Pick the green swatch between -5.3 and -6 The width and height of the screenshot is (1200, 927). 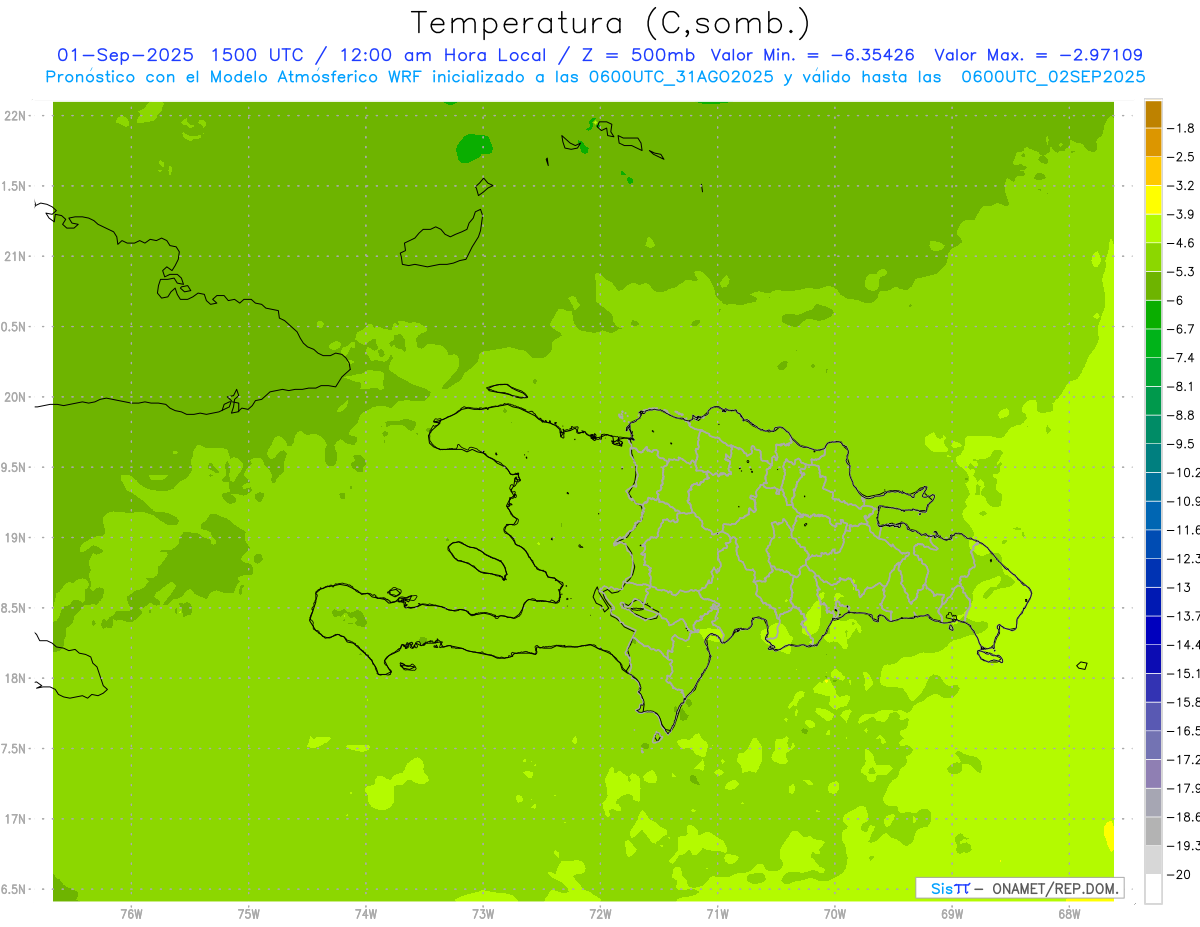[1153, 286]
